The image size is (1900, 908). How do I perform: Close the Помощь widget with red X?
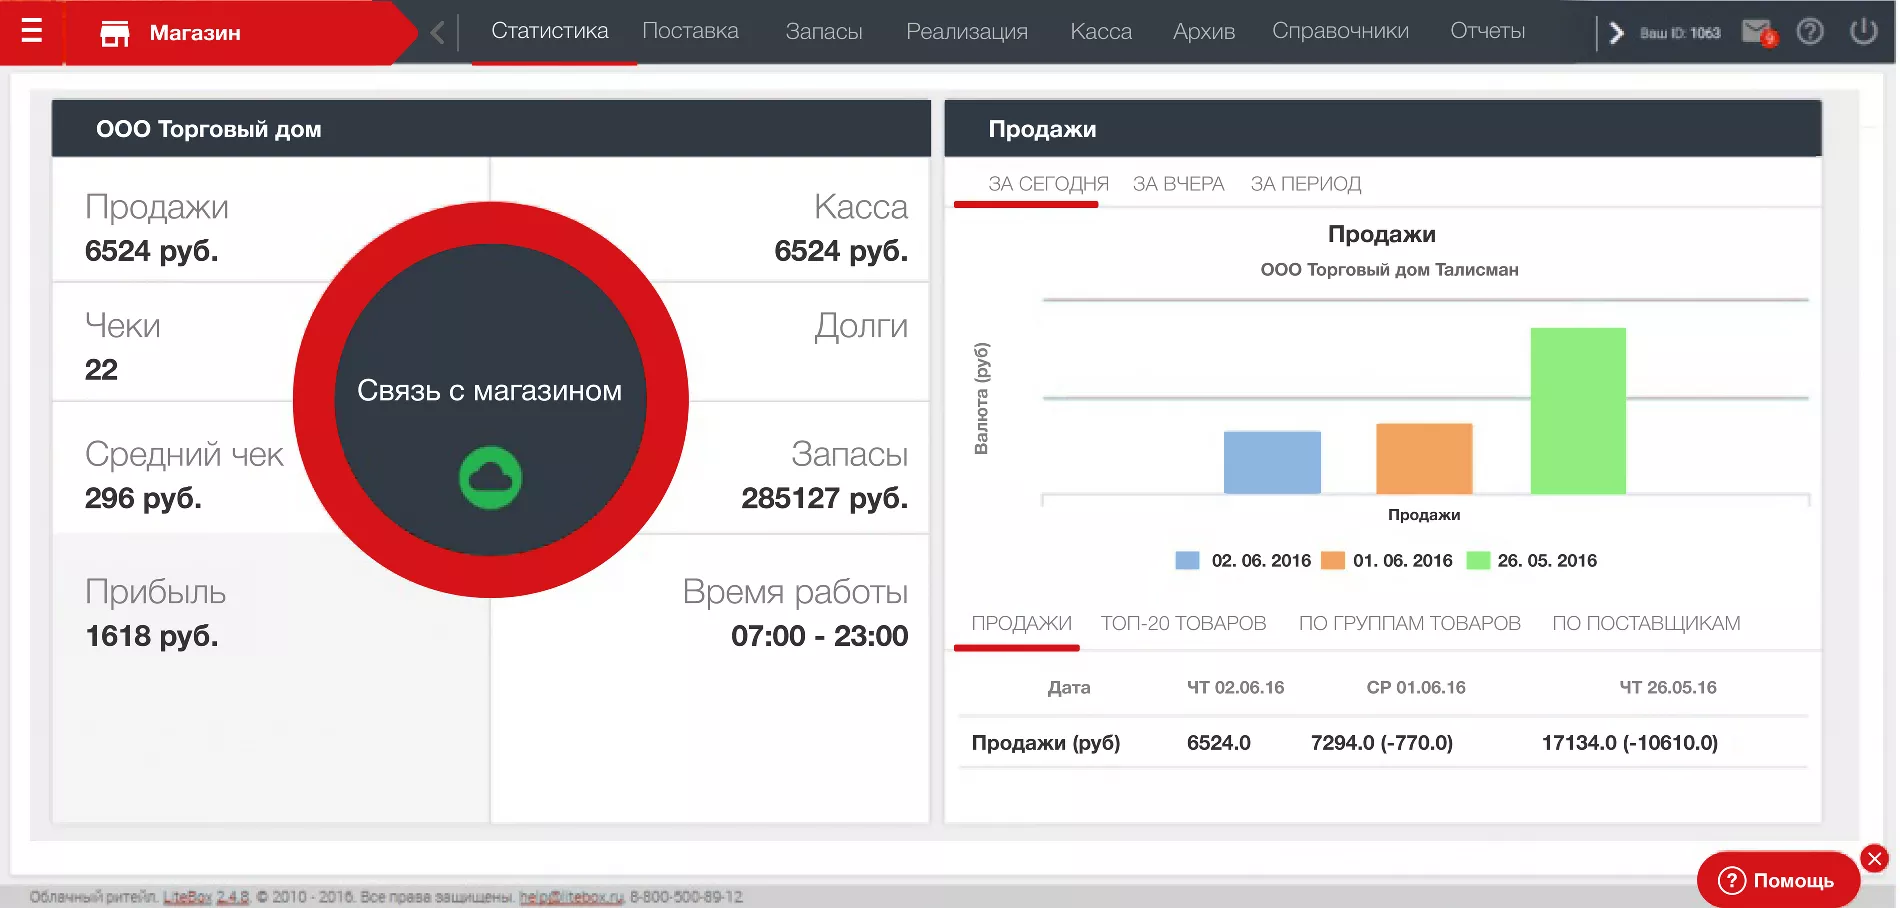pos(1874,858)
